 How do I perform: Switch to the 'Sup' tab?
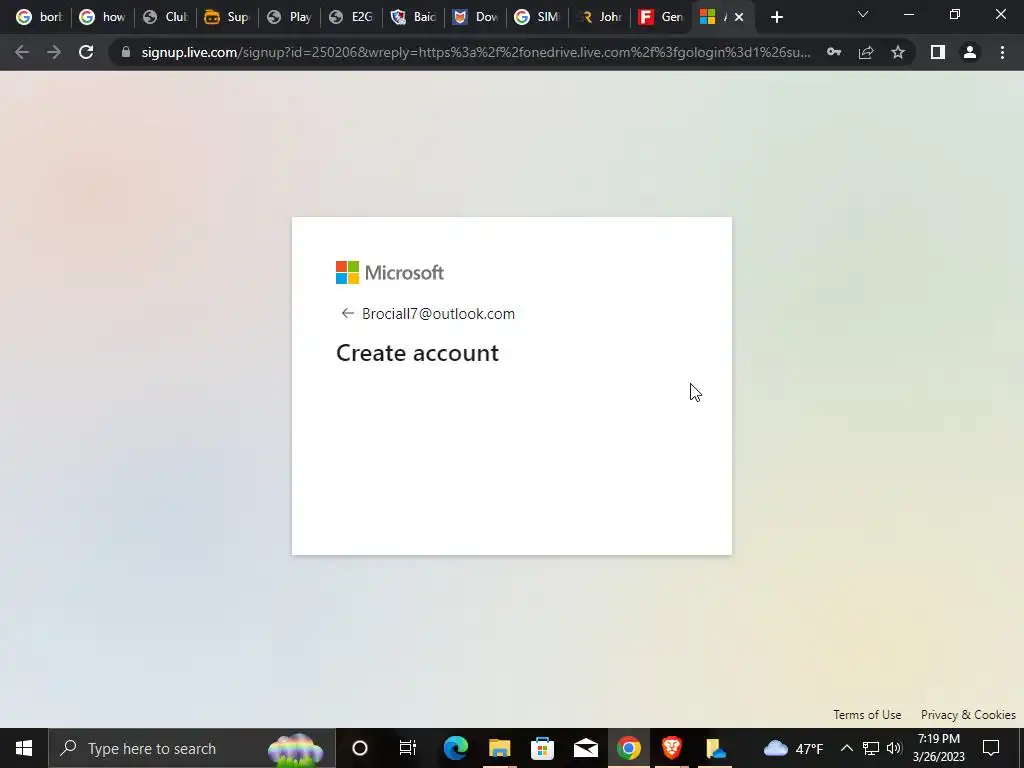pyautogui.click(x=227, y=17)
